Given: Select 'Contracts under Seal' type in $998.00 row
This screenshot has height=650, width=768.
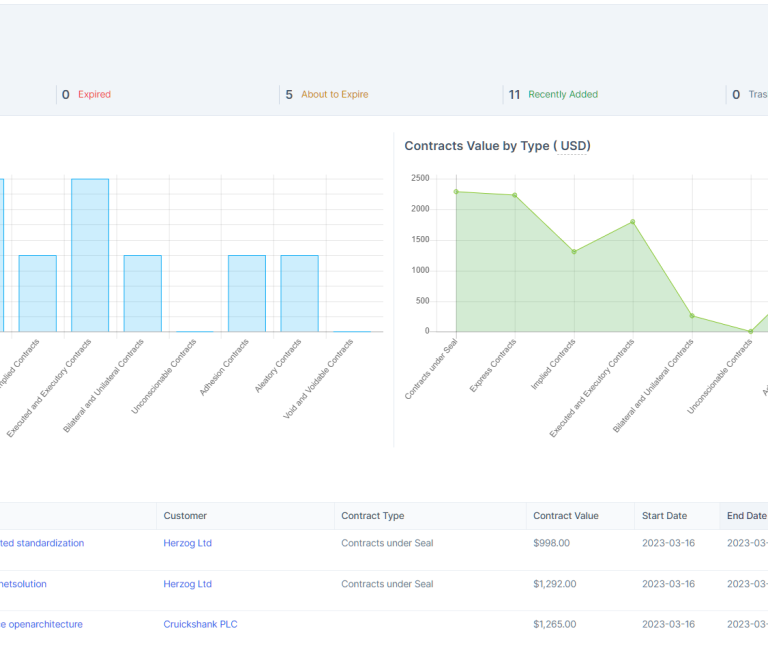Looking at the screenshot, I should (387, 543).
